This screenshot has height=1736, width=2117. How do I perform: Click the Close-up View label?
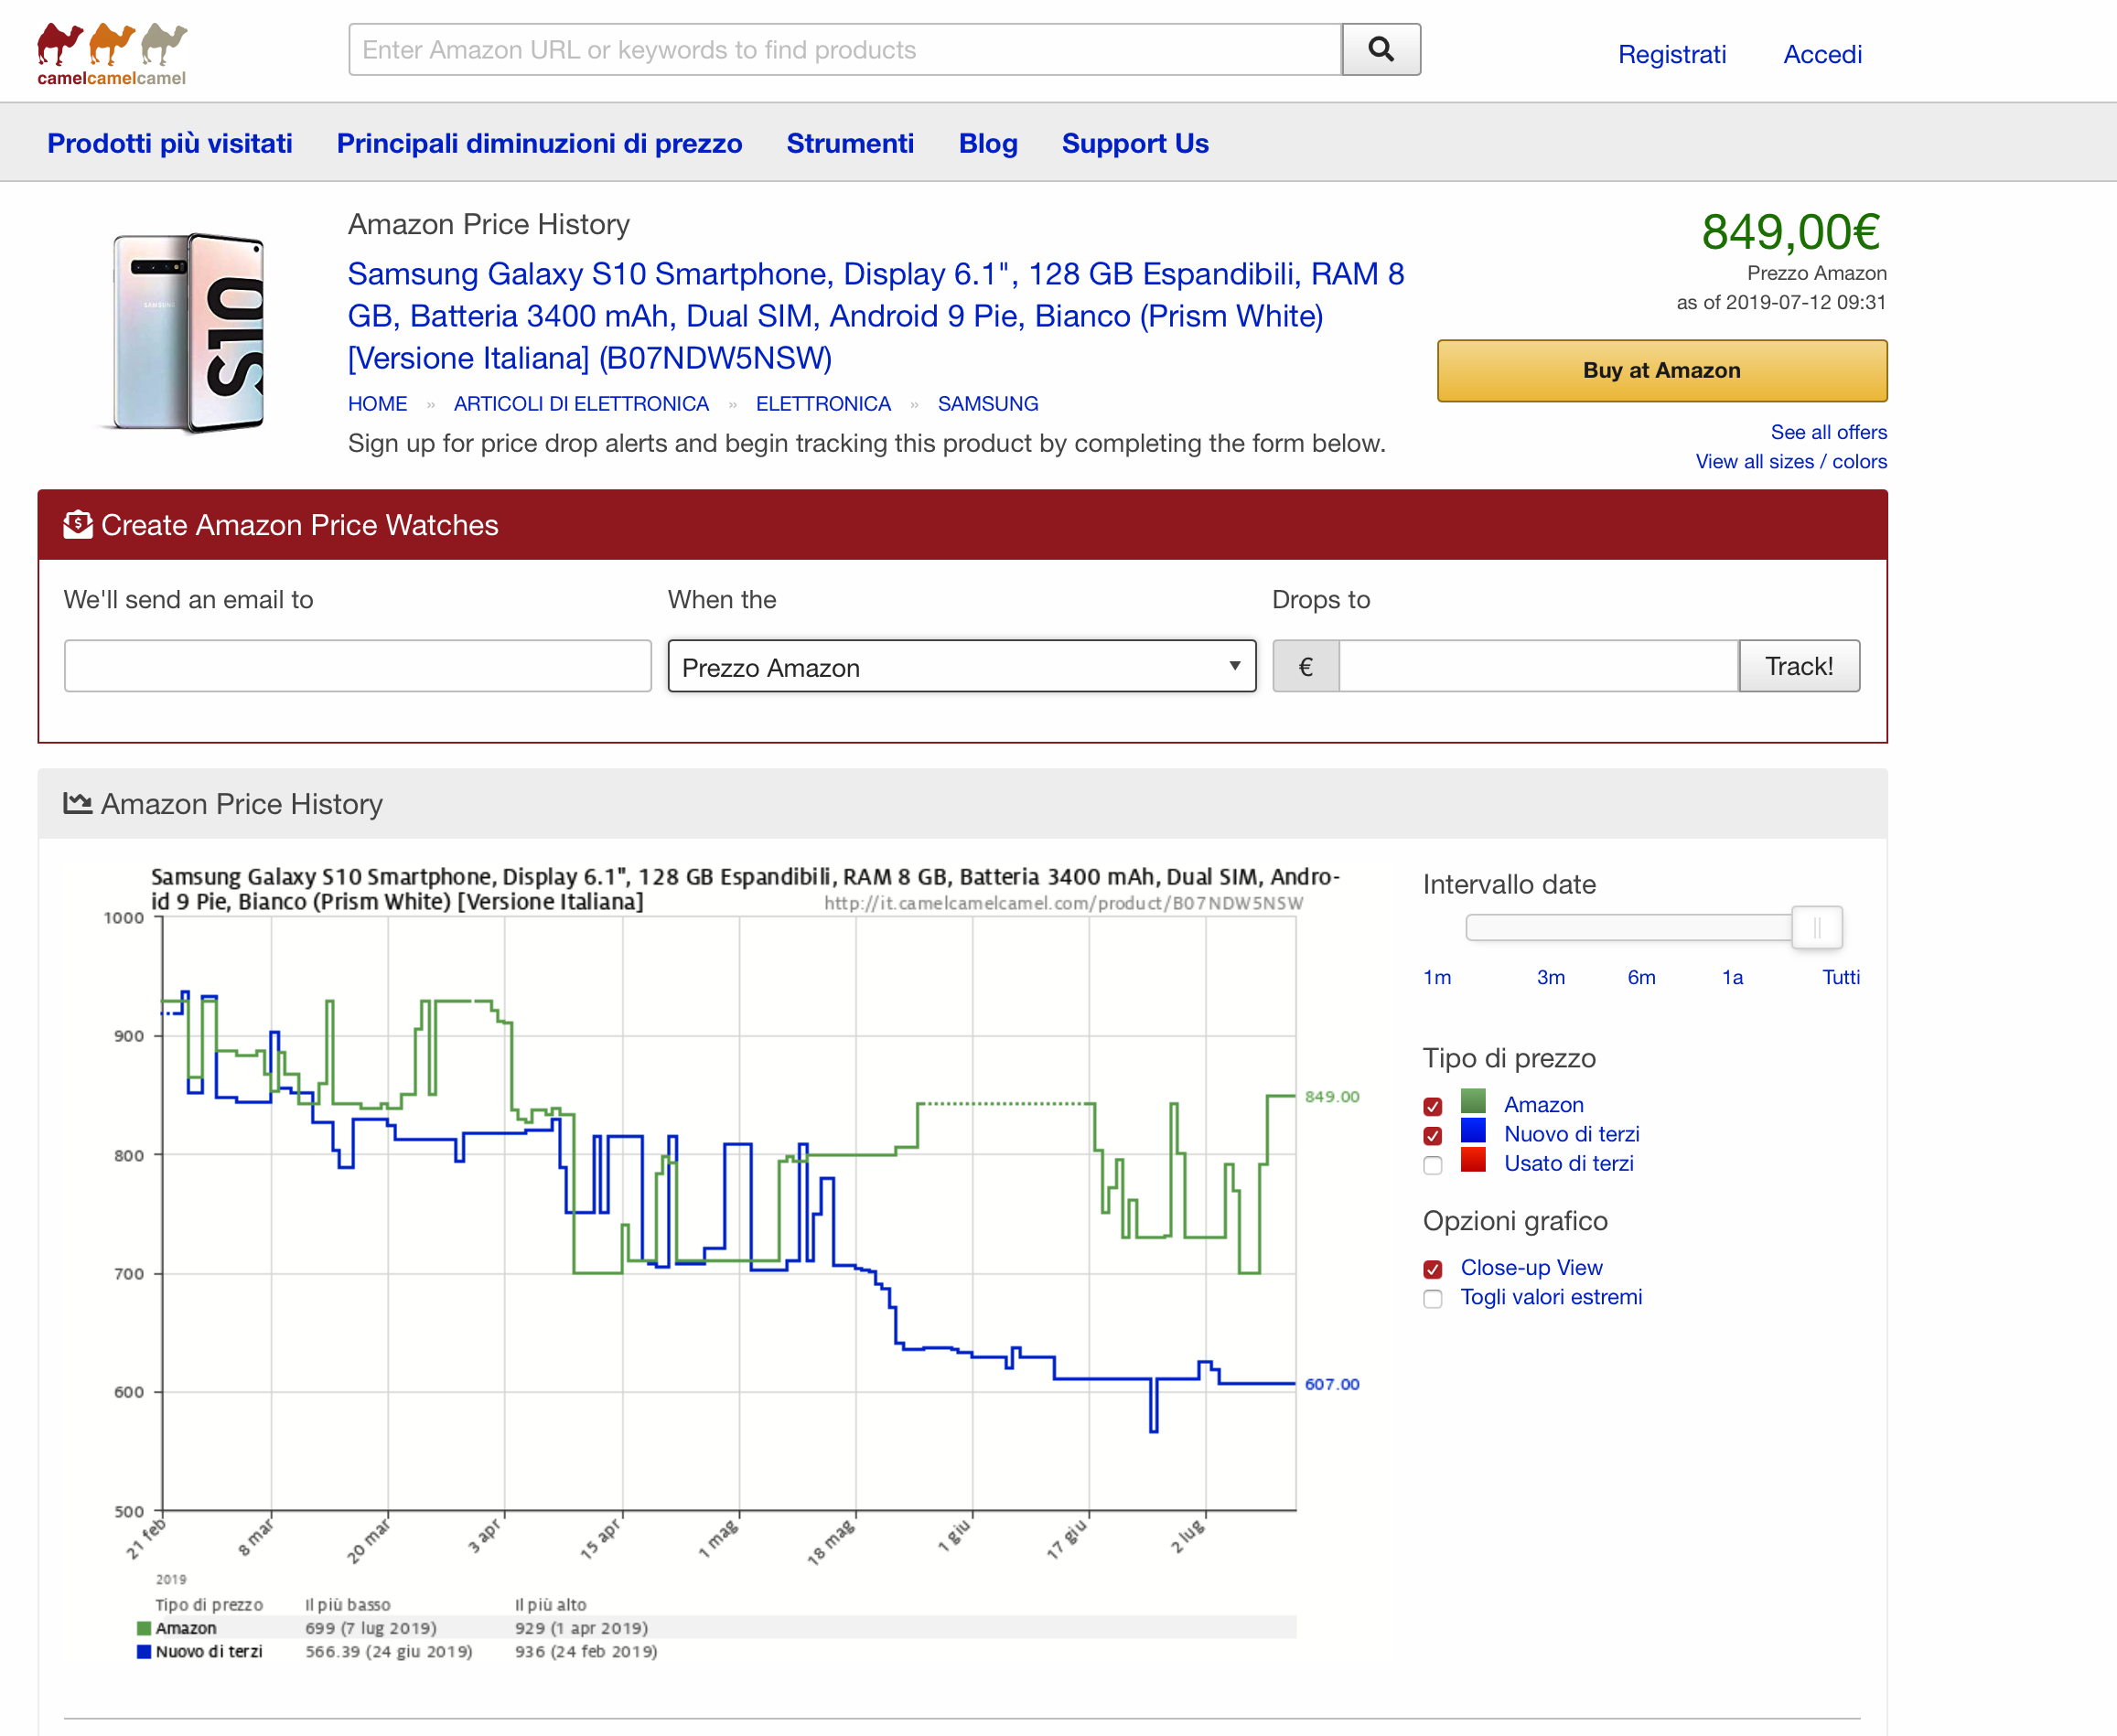(1532, 1267)
